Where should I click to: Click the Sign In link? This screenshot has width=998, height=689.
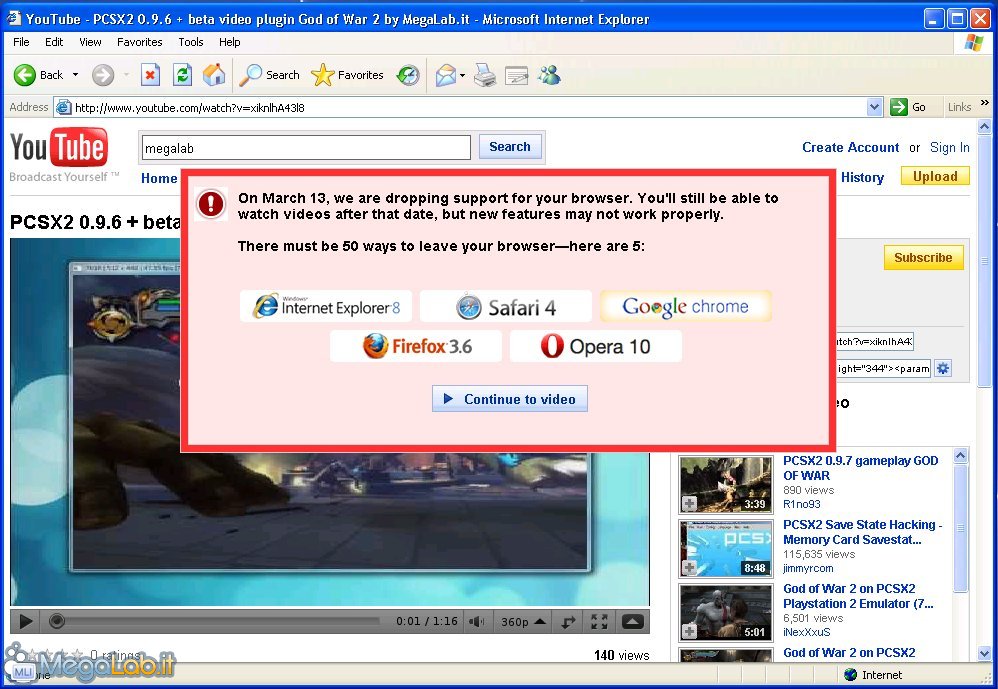pos(950,148)
